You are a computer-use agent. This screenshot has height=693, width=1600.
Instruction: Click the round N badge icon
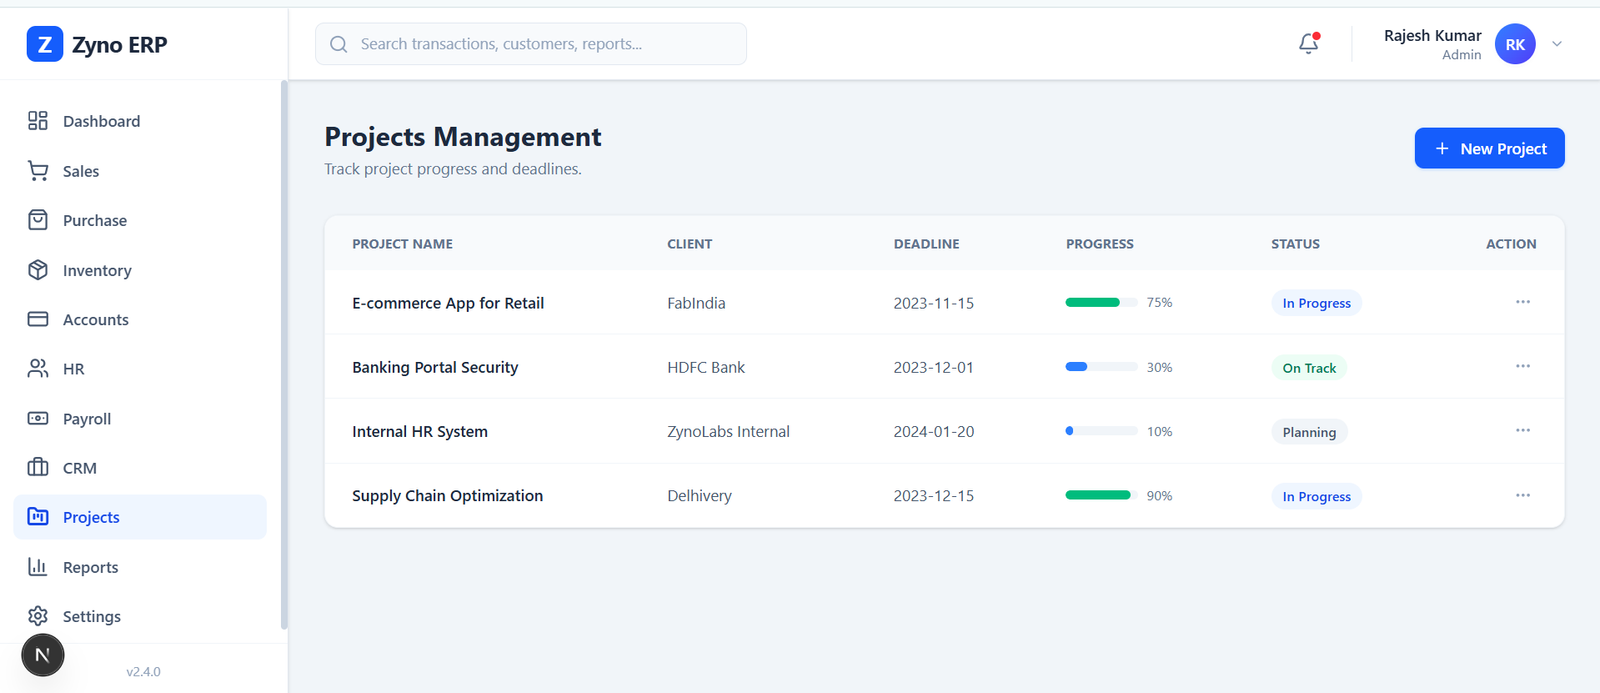(43, 655)
